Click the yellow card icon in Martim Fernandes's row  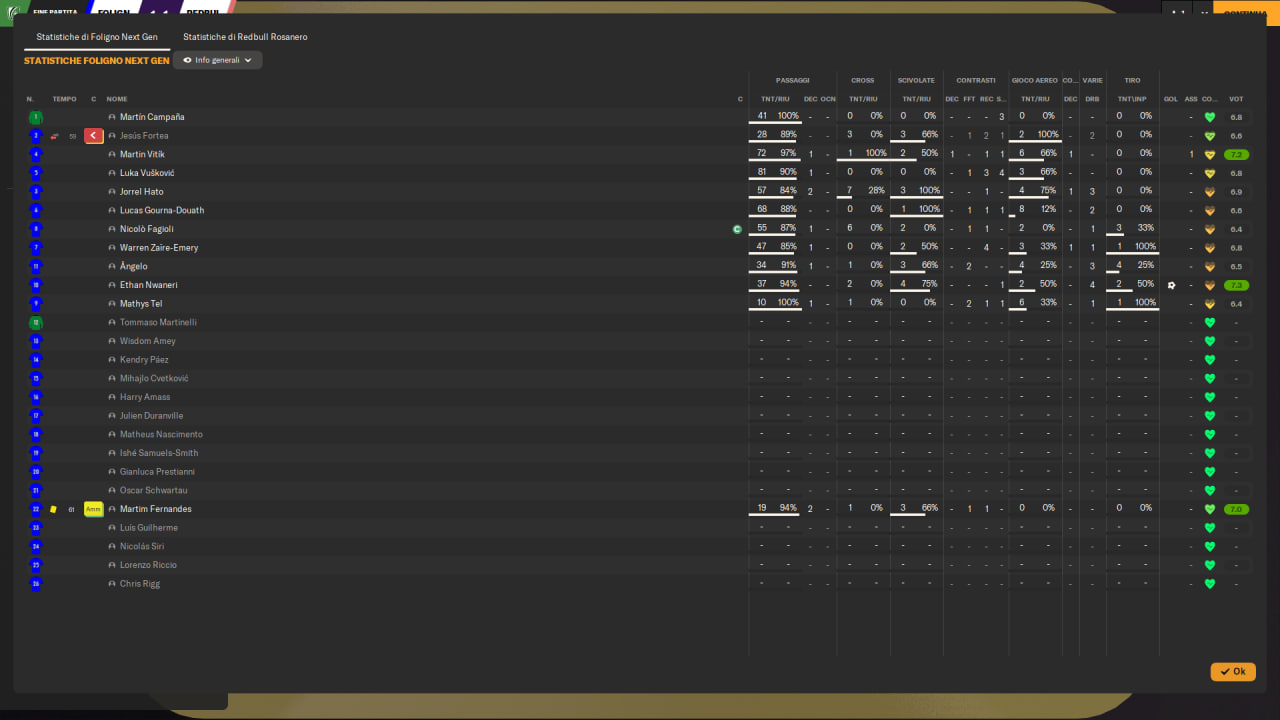(x=54, y=510)
